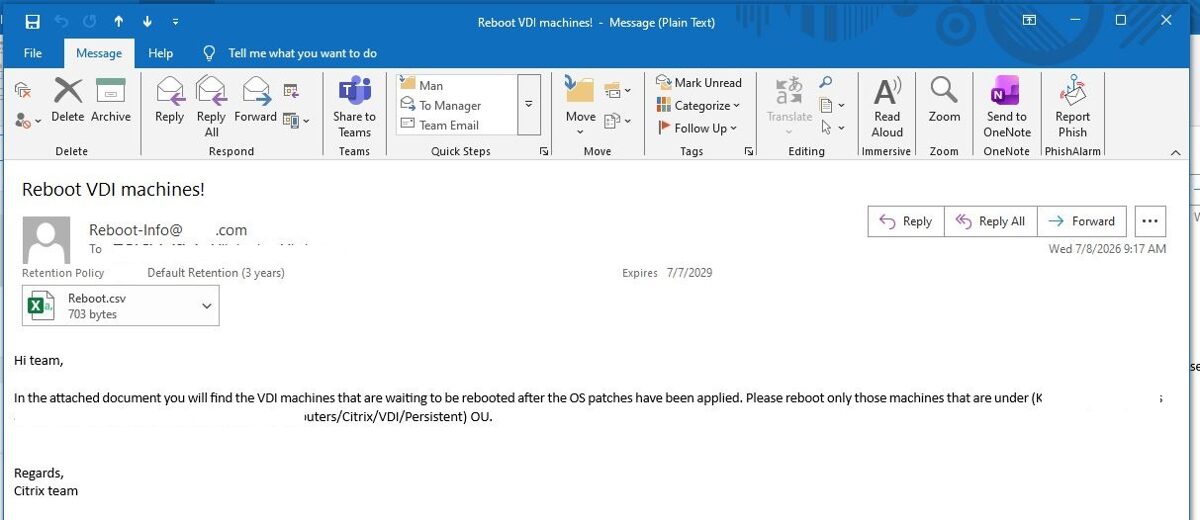Open the Select pointer dropdown in Editing

click(x=832, y=128)
